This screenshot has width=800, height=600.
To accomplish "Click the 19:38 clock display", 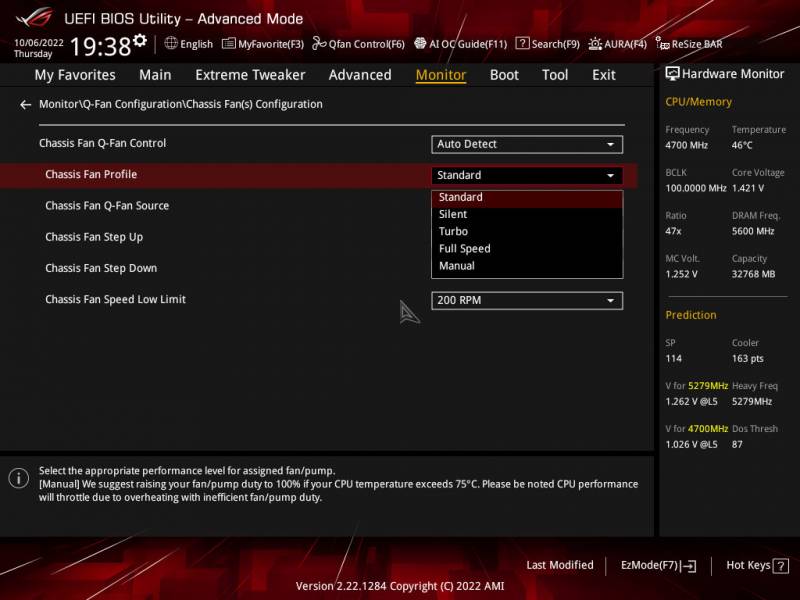I will click(x=101, y=46).
